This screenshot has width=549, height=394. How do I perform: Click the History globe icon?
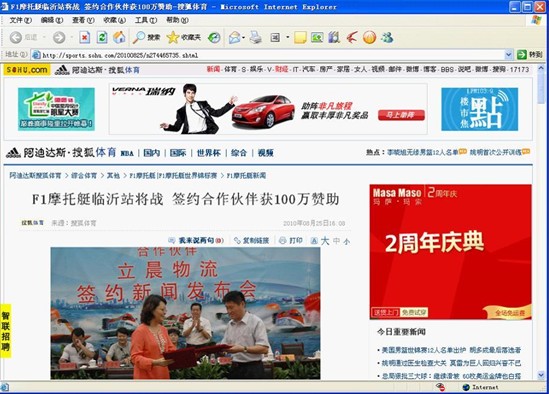click(214, 37)
